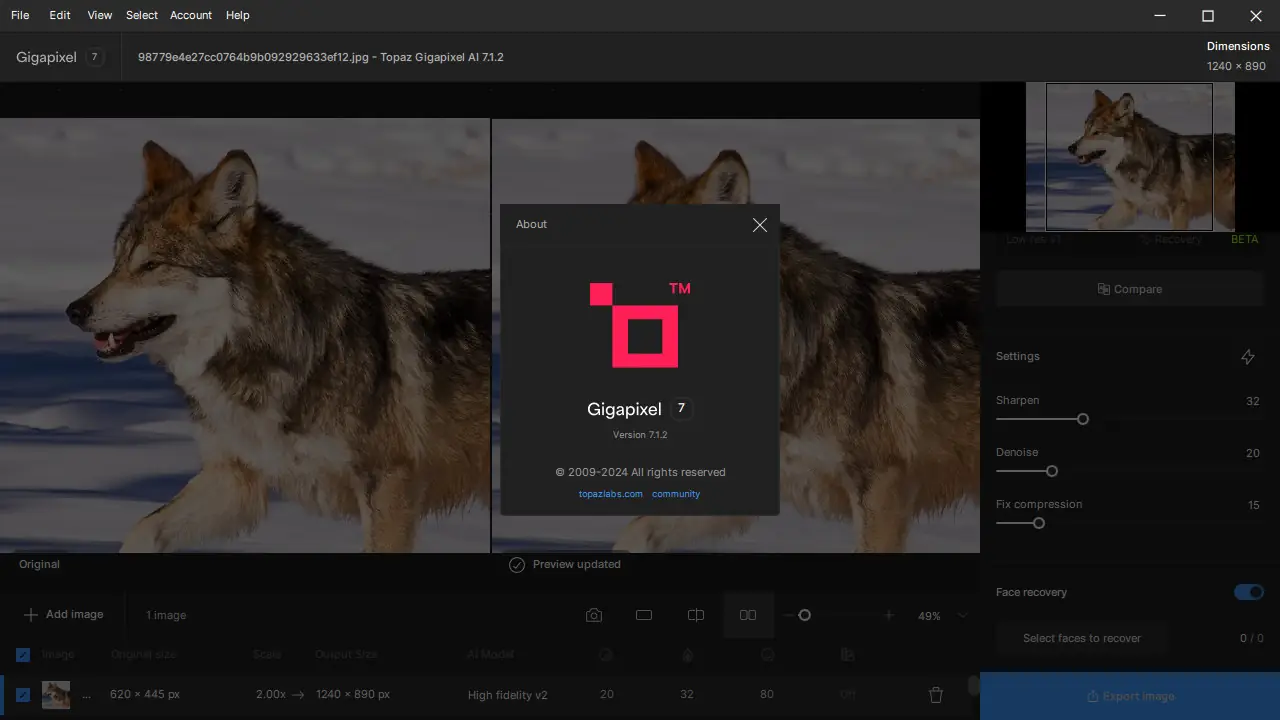This screenshot has height=720, width=1280.
Task: Click Add image button
Action: [x=64, y=614]
